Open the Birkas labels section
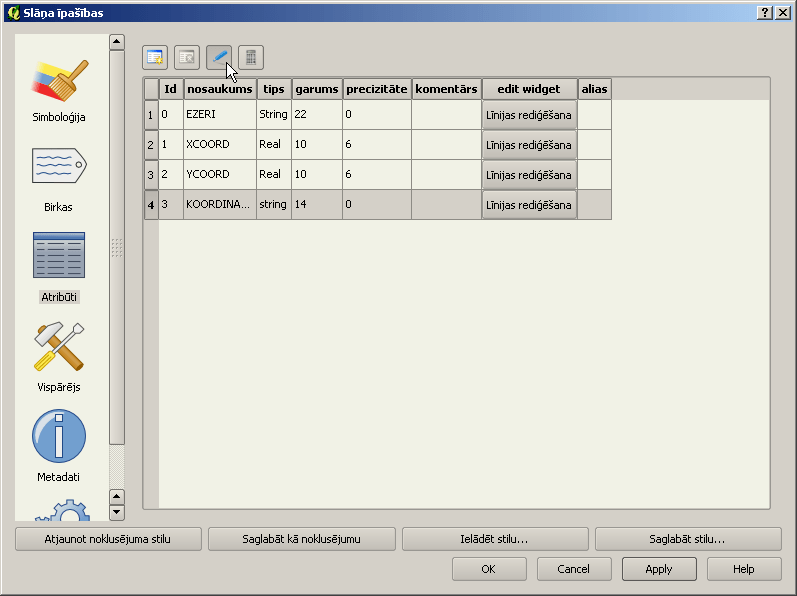 [x=59, y=180]
